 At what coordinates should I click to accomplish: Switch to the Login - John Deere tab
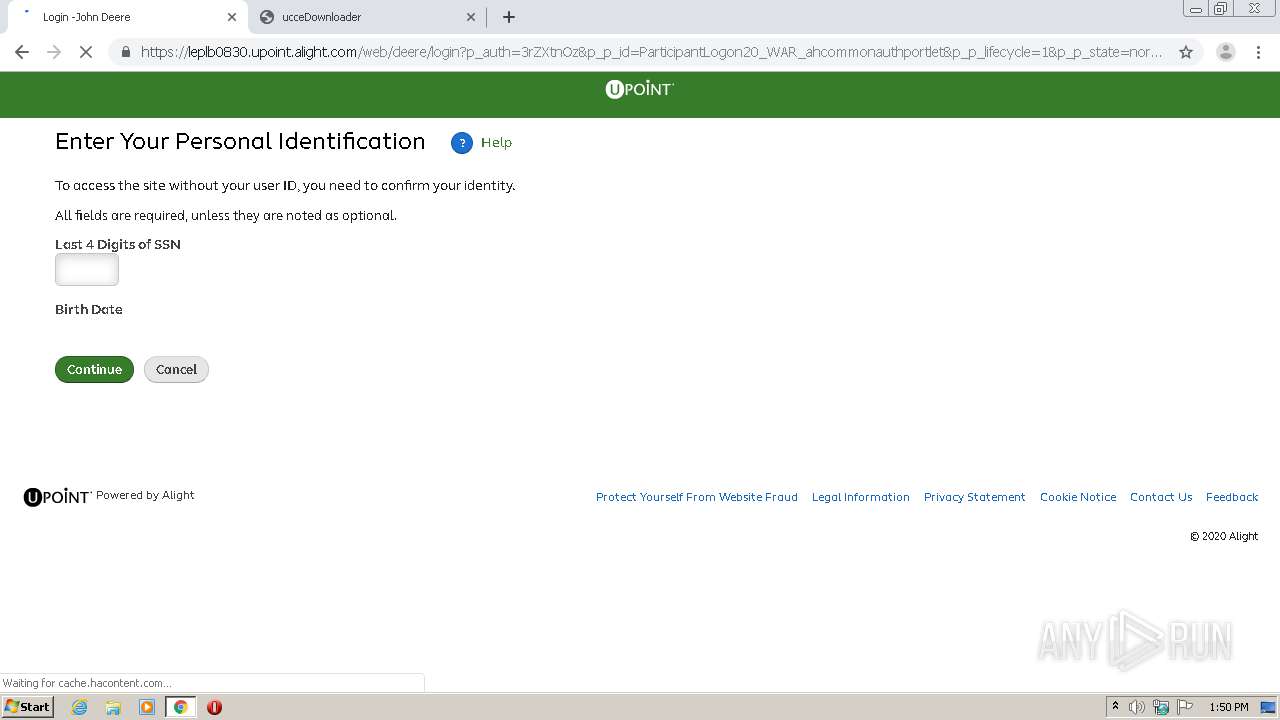[125, 17]
